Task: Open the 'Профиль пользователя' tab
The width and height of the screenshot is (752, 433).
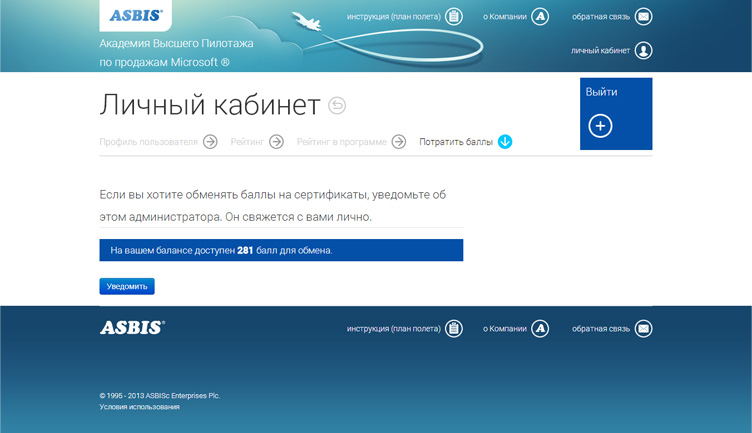Action: (x=148, y=142)
